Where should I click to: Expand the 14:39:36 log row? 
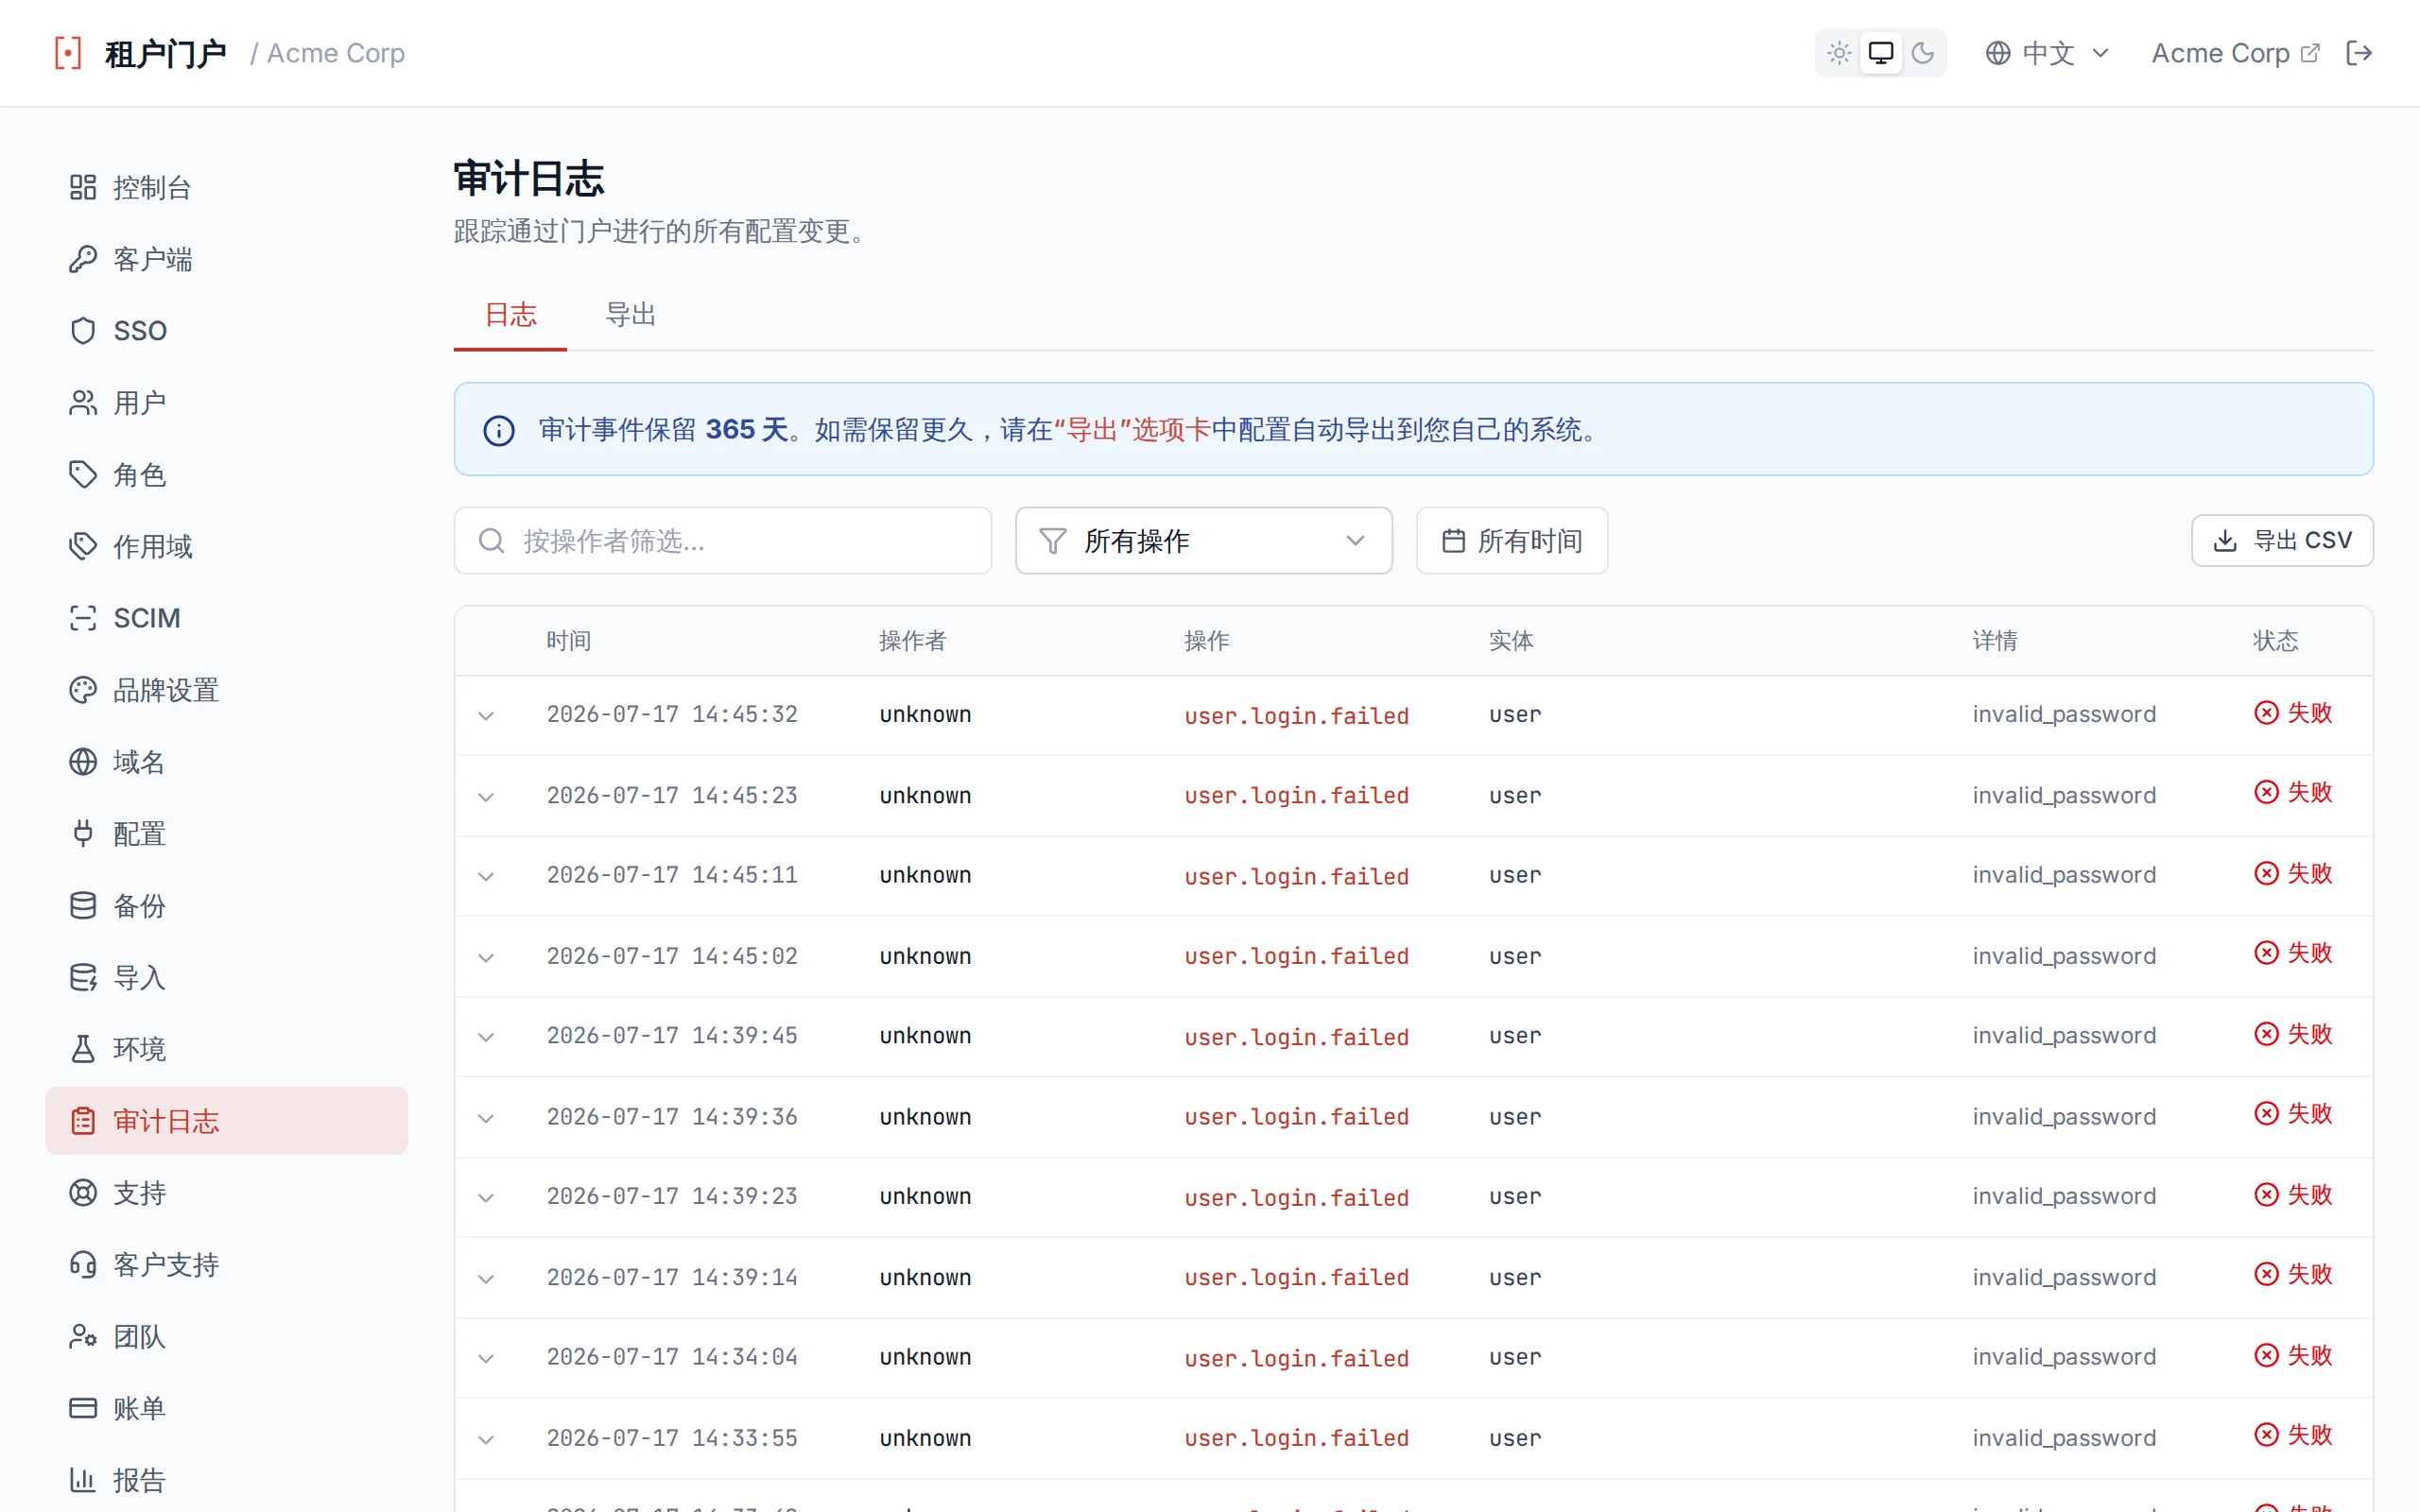[x=486, y=1118]
